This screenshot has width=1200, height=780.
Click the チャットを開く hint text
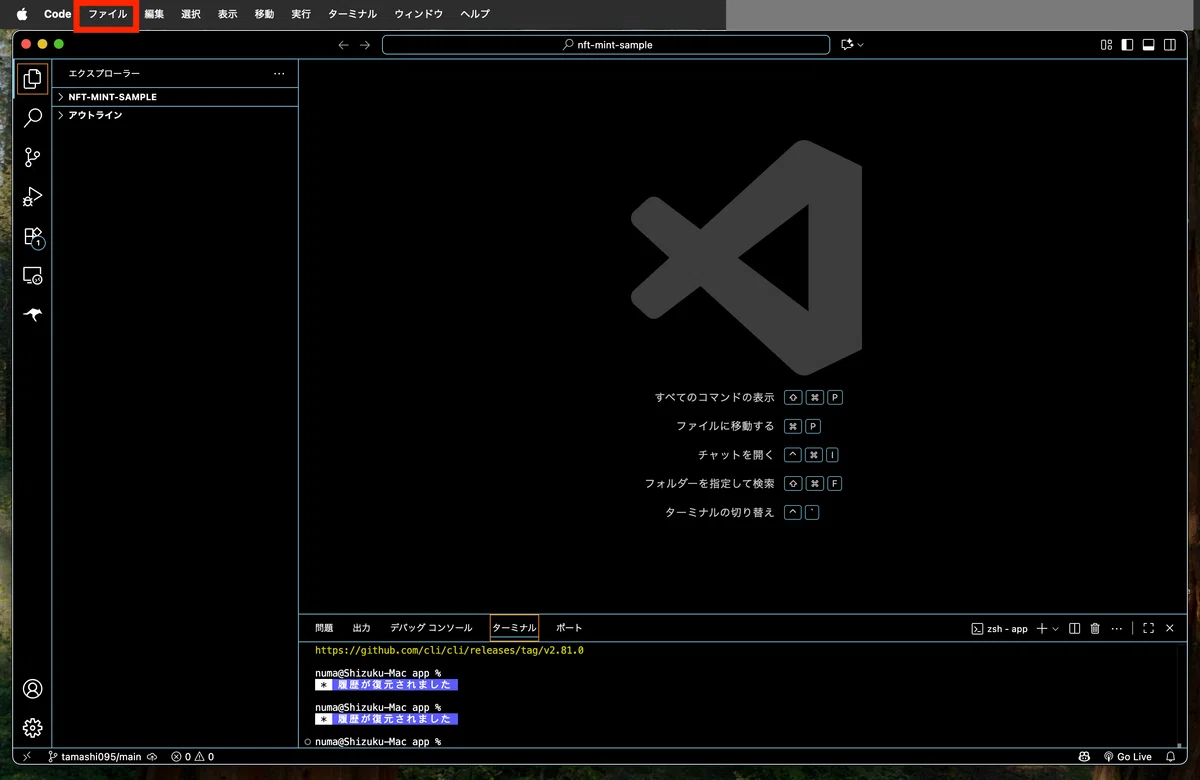point(736,455)
